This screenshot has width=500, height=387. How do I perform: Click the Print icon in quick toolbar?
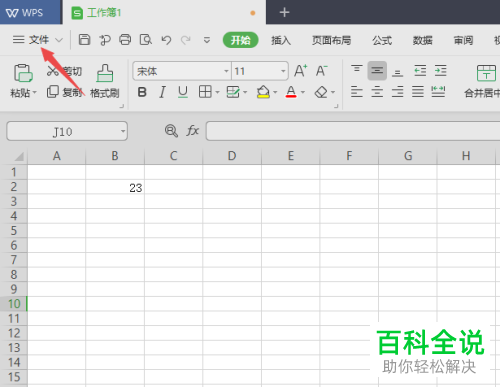tap(125, 40)
